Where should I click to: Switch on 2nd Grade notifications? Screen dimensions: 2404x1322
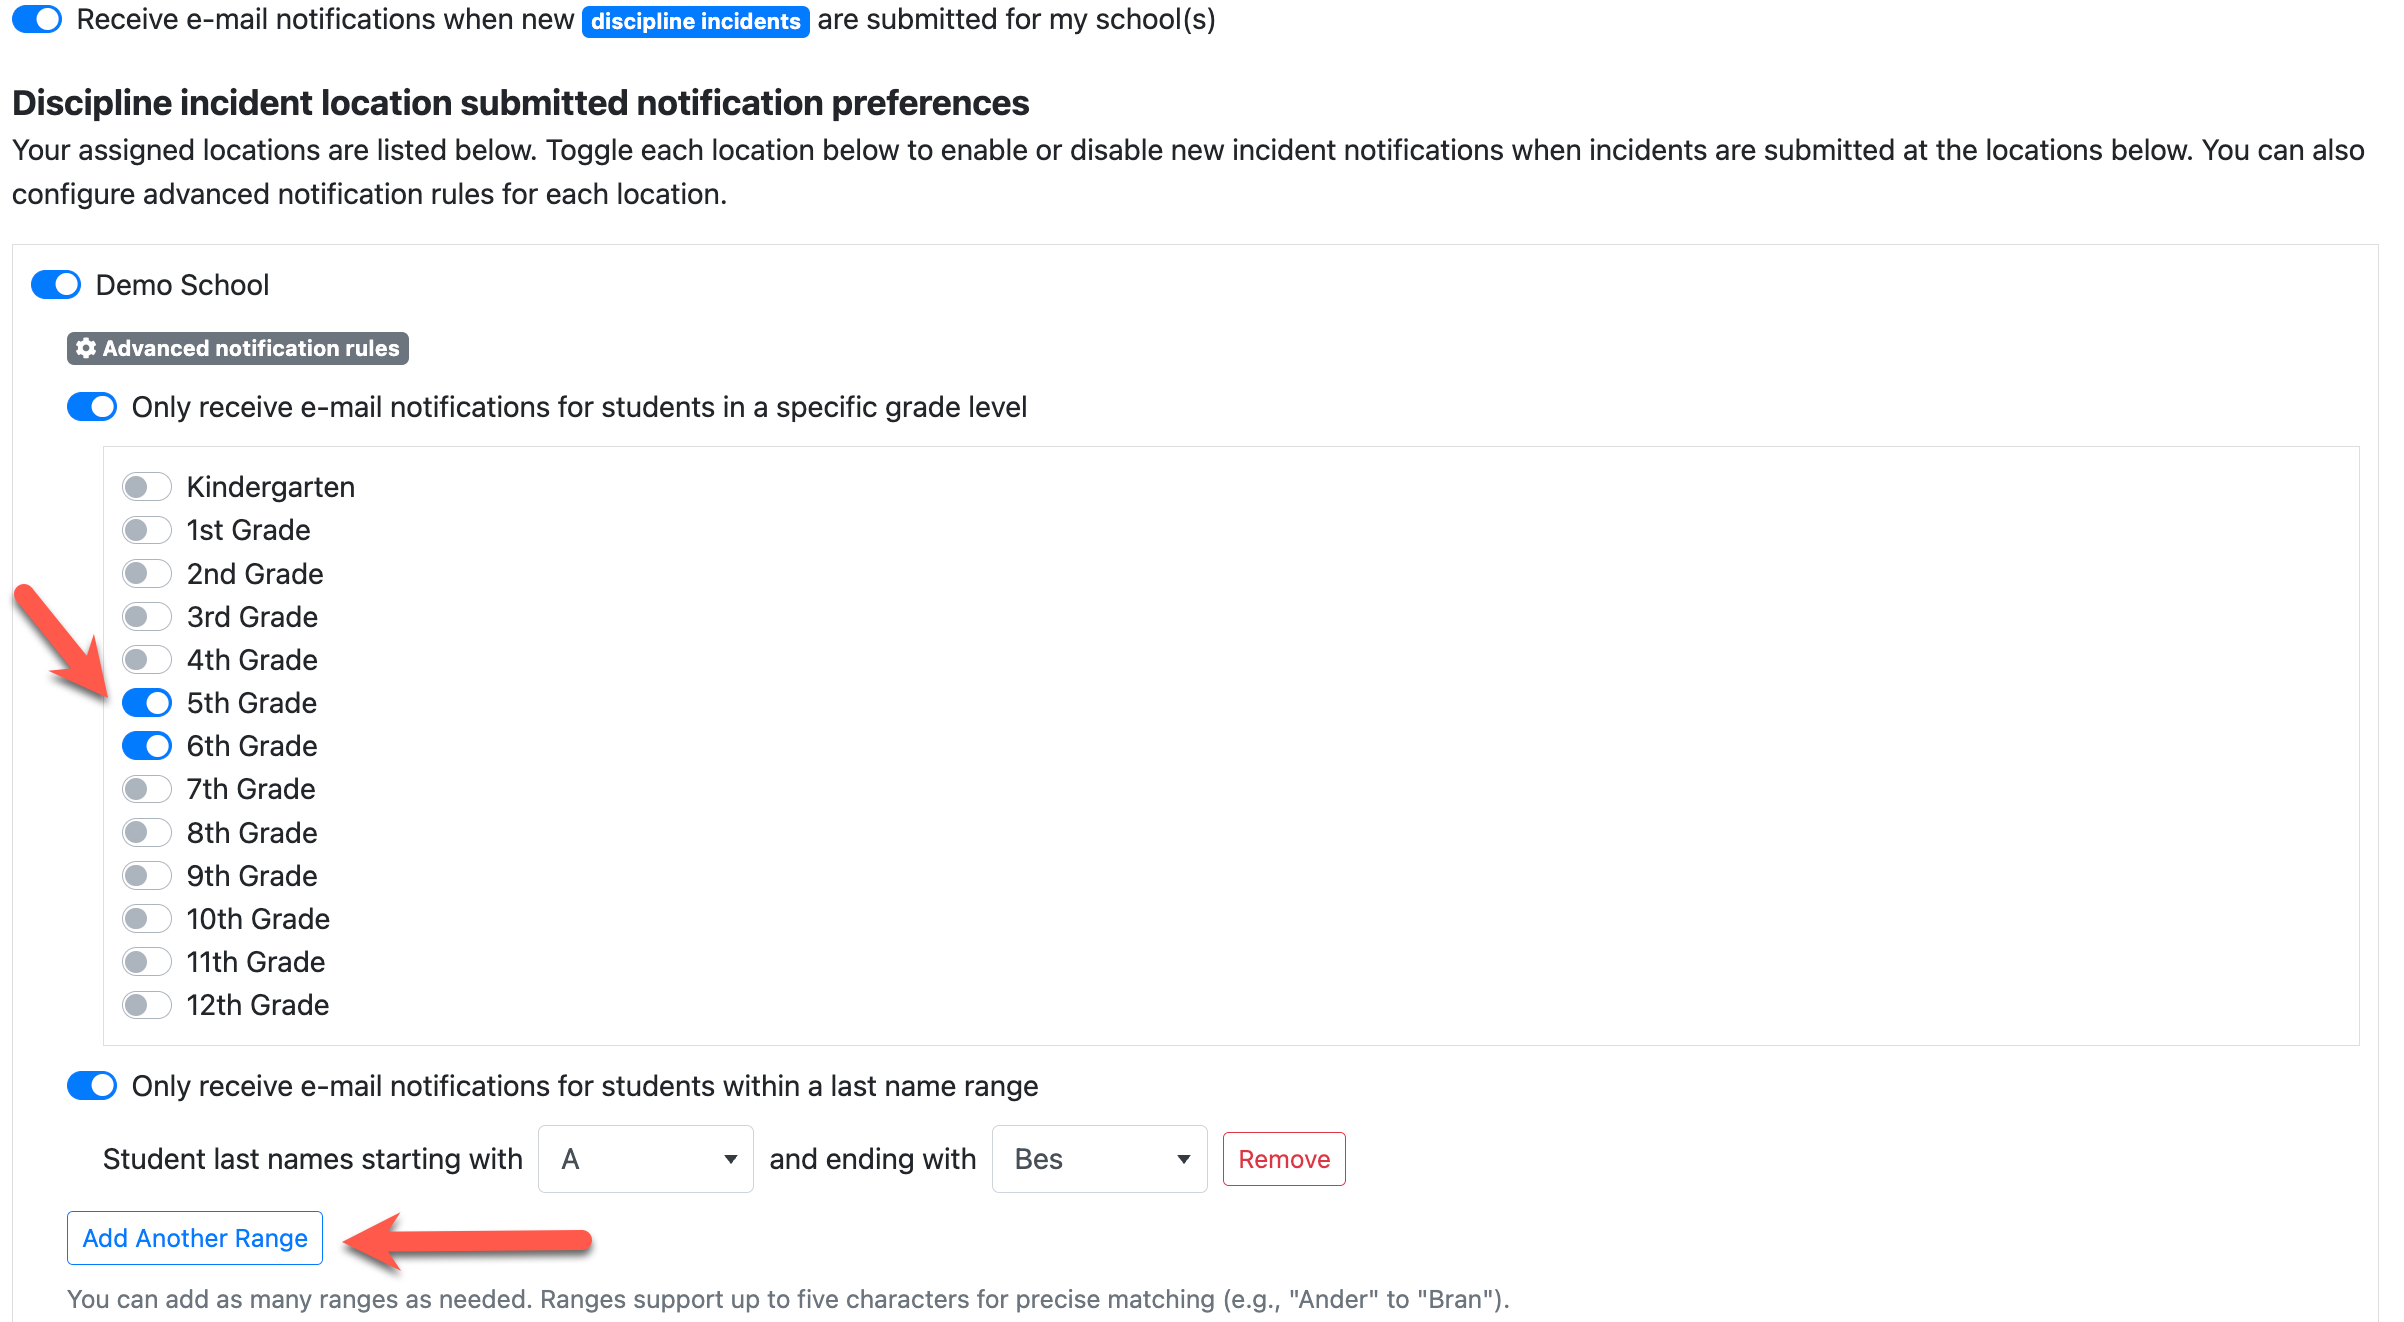pos(147,574)
